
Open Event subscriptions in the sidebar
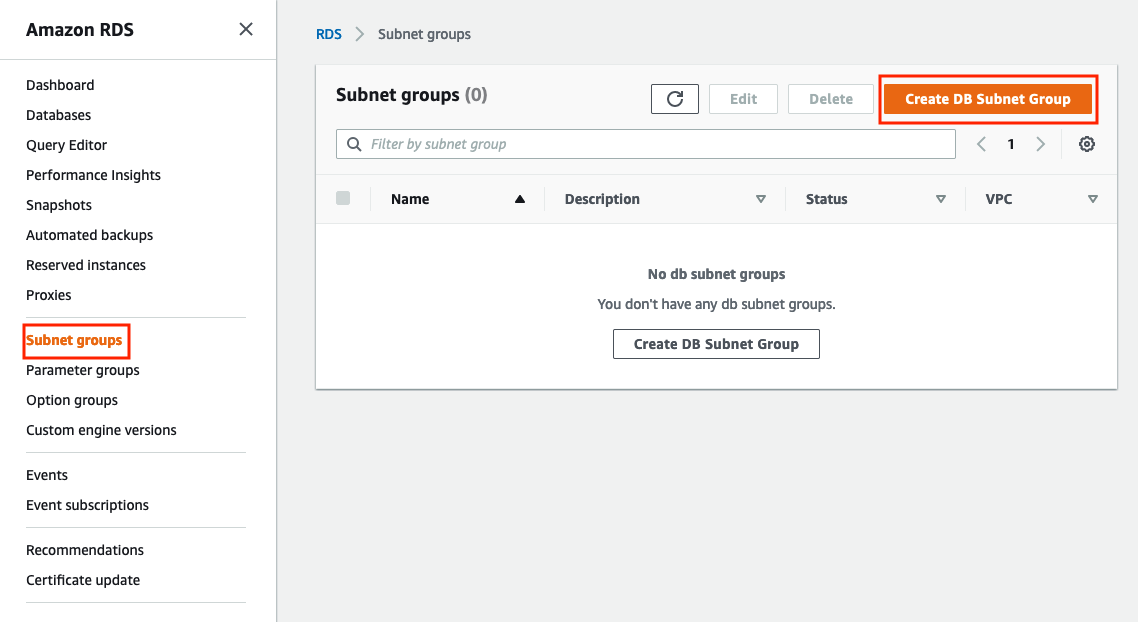tap(88, 505)
